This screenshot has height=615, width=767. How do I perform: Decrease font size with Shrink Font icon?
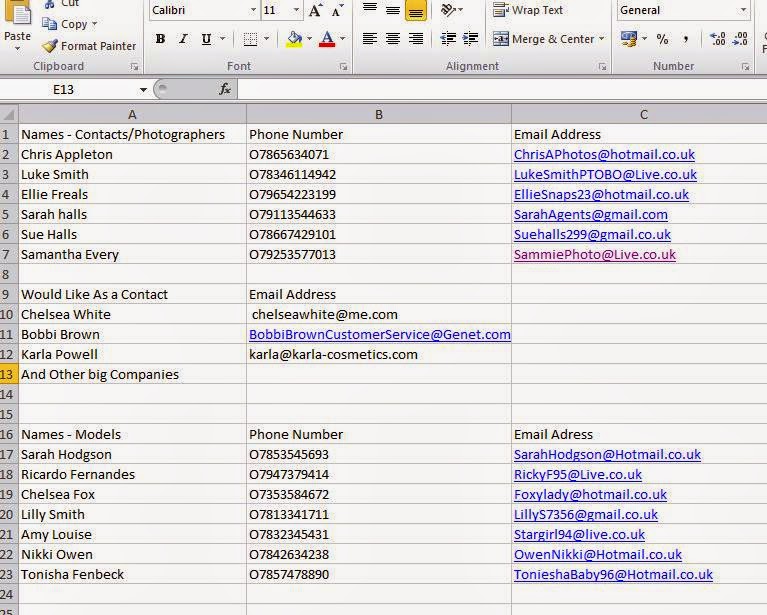coord(338,10)
